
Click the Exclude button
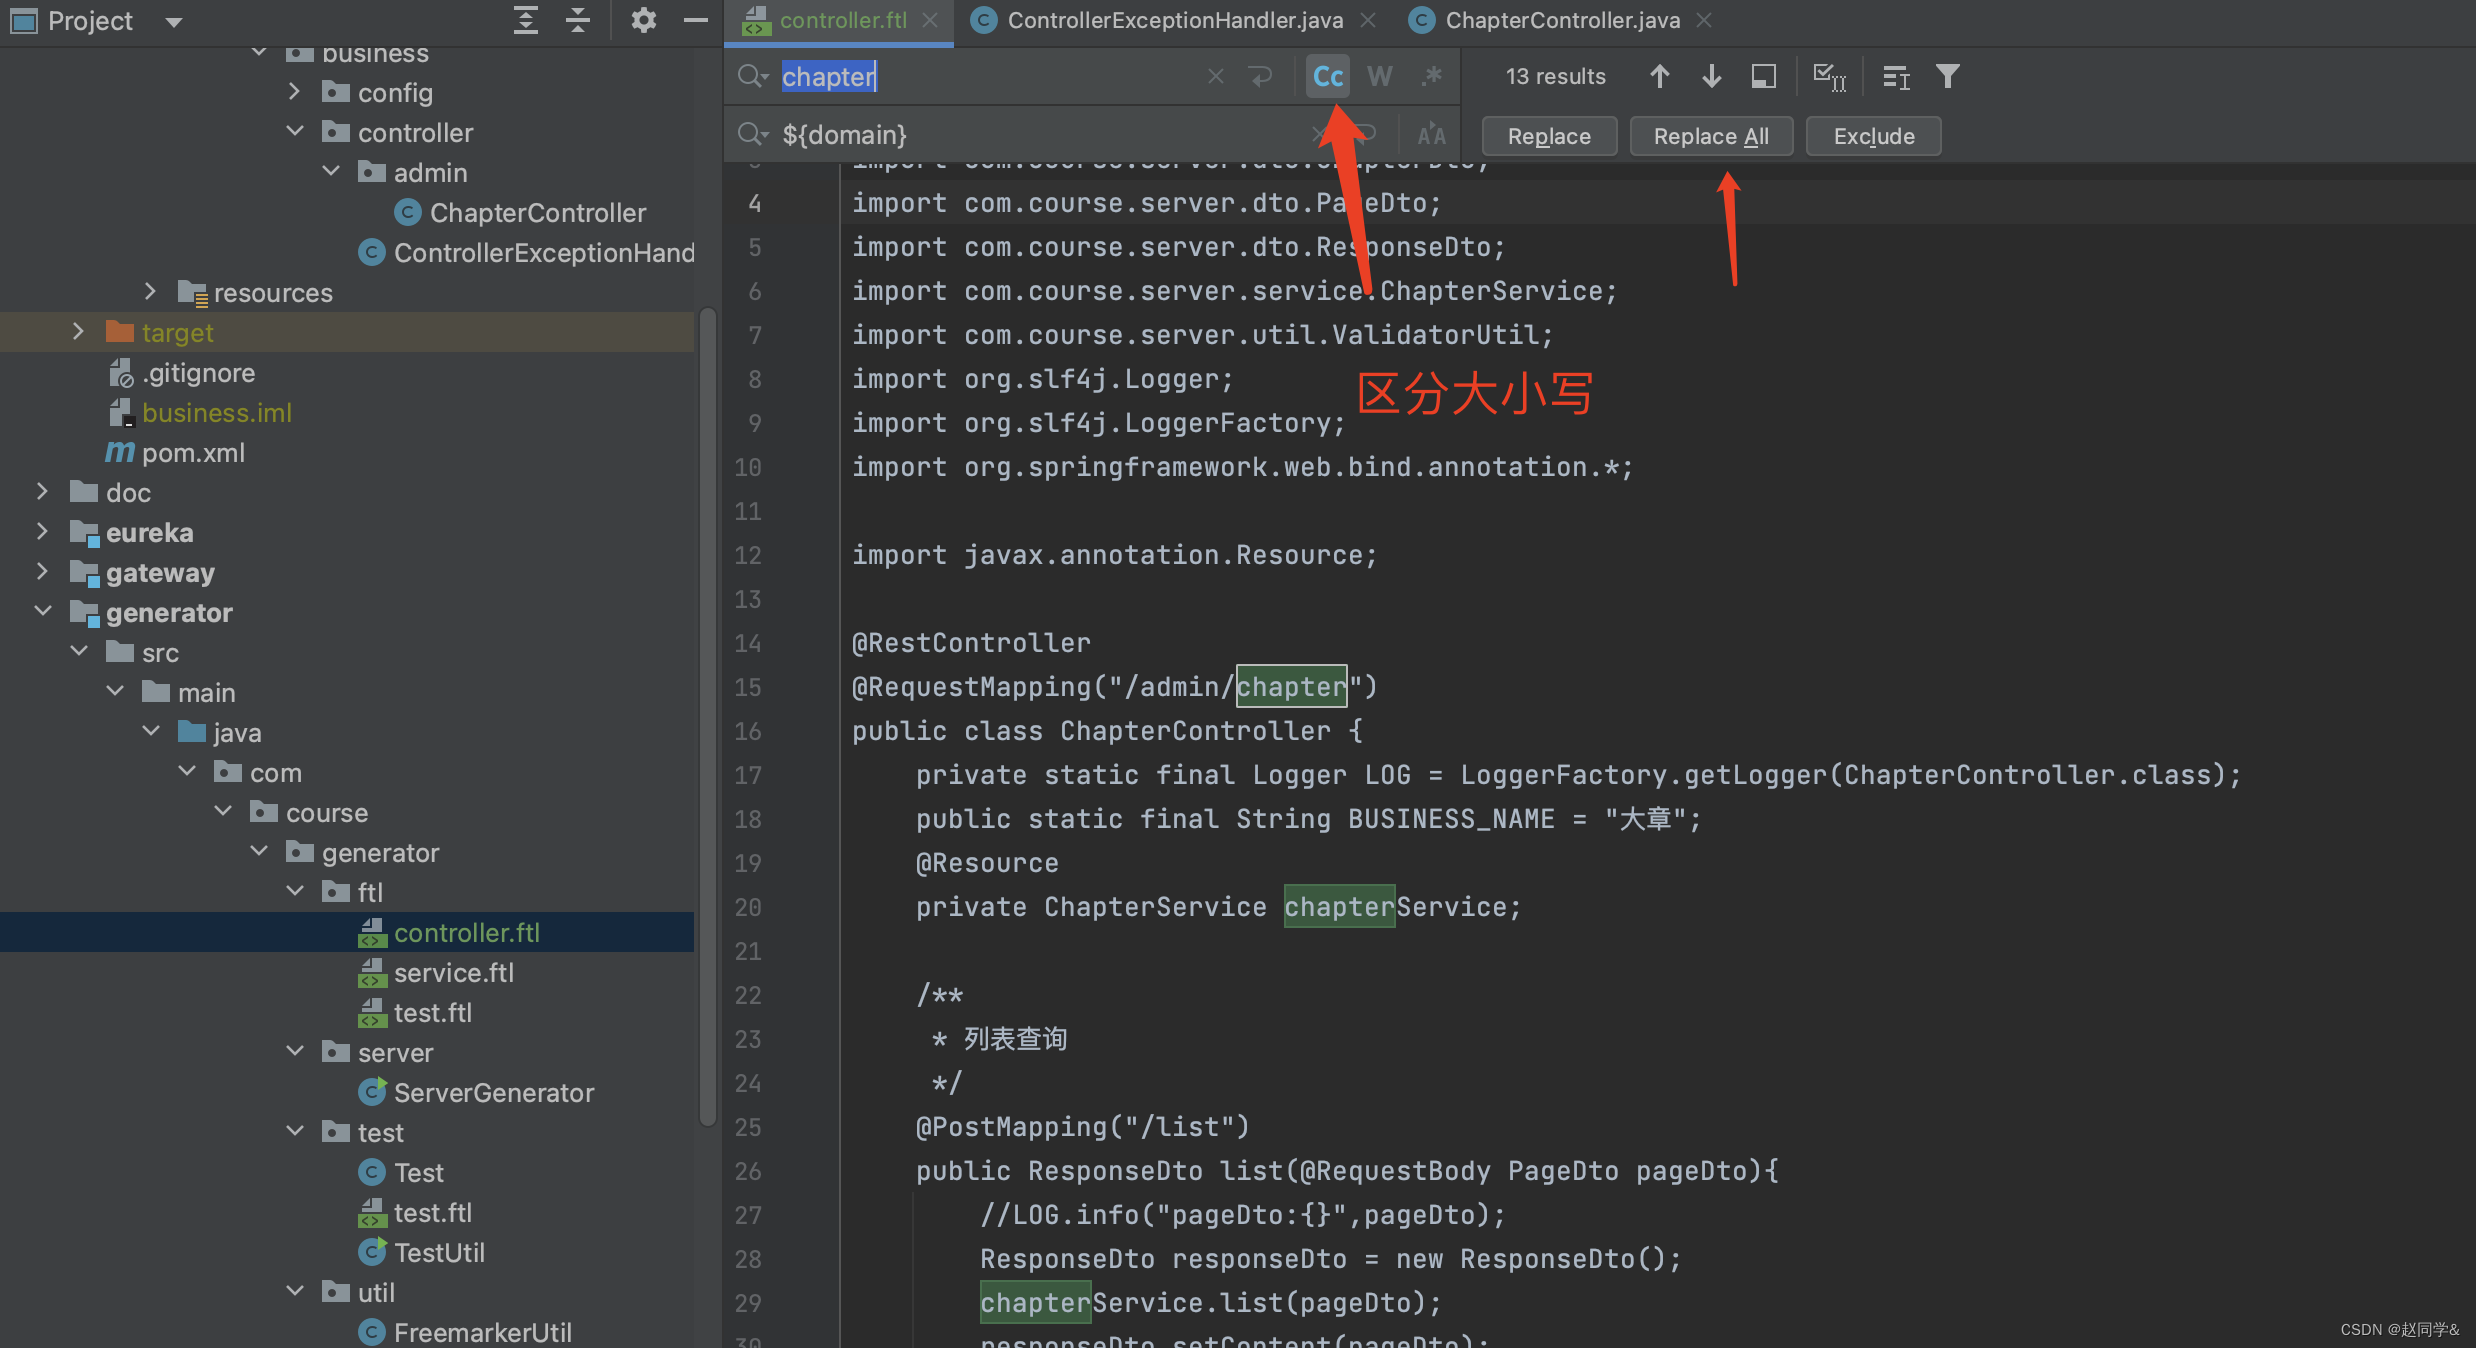click(x=1873, y=136)
